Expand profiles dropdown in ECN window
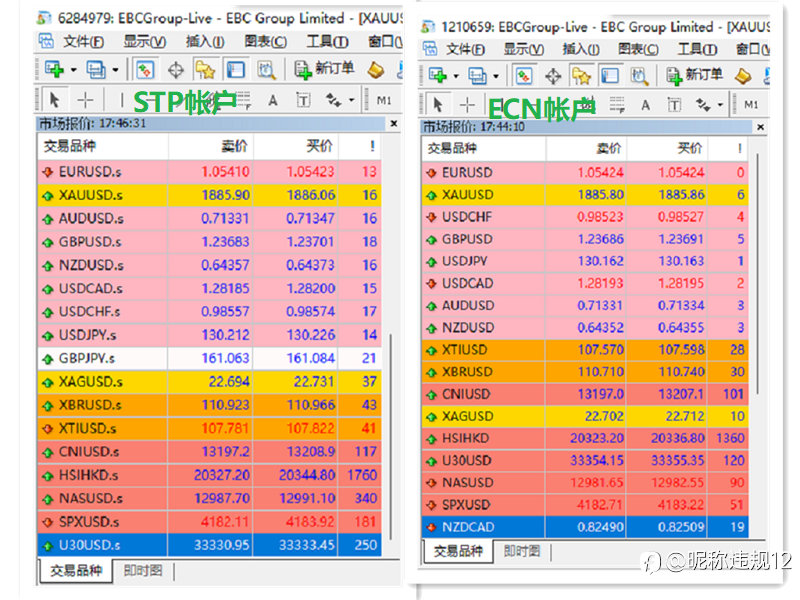The width and height of the screenshot is (800, 600). point(496,77)
